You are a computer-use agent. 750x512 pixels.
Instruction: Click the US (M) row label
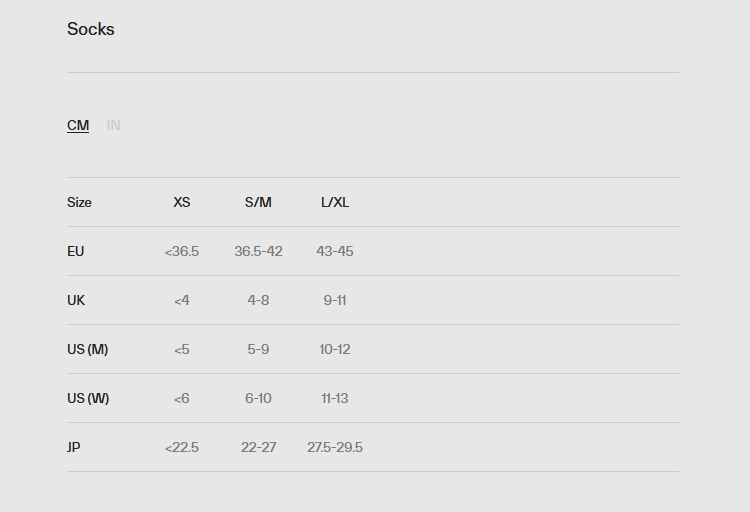(x=88, y=349)
